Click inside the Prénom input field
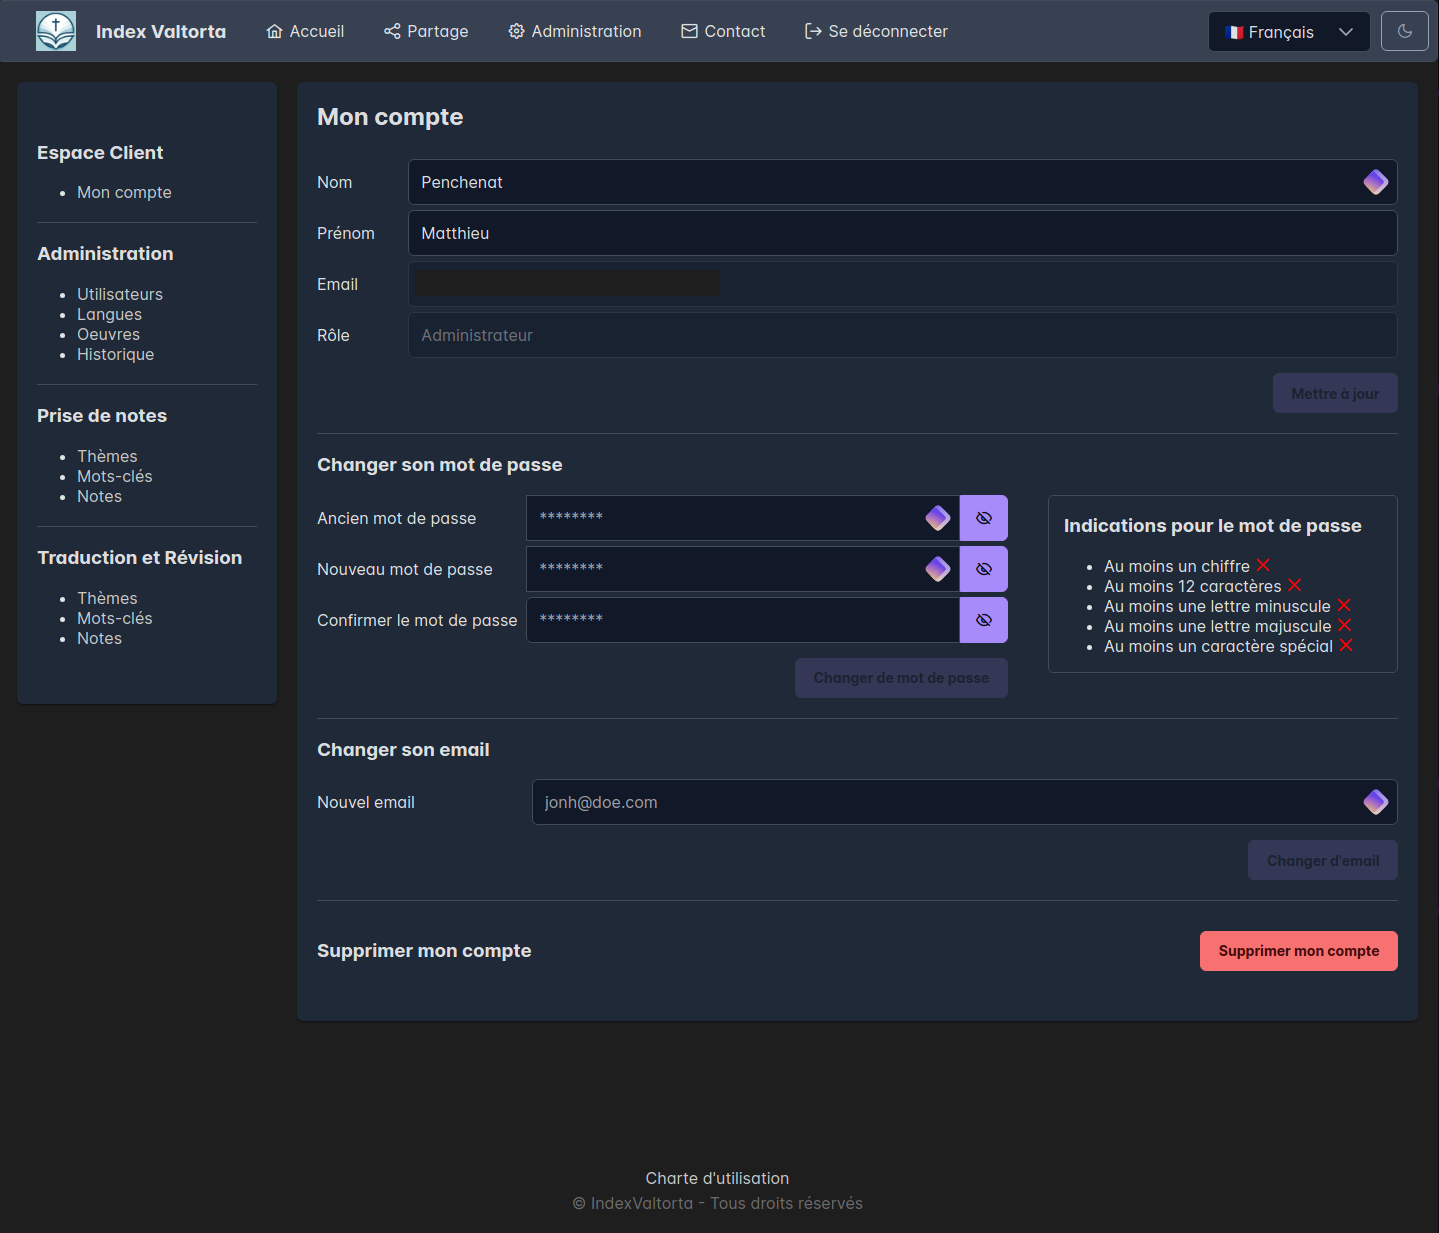1439x1233 pixels. pos(900,233)
